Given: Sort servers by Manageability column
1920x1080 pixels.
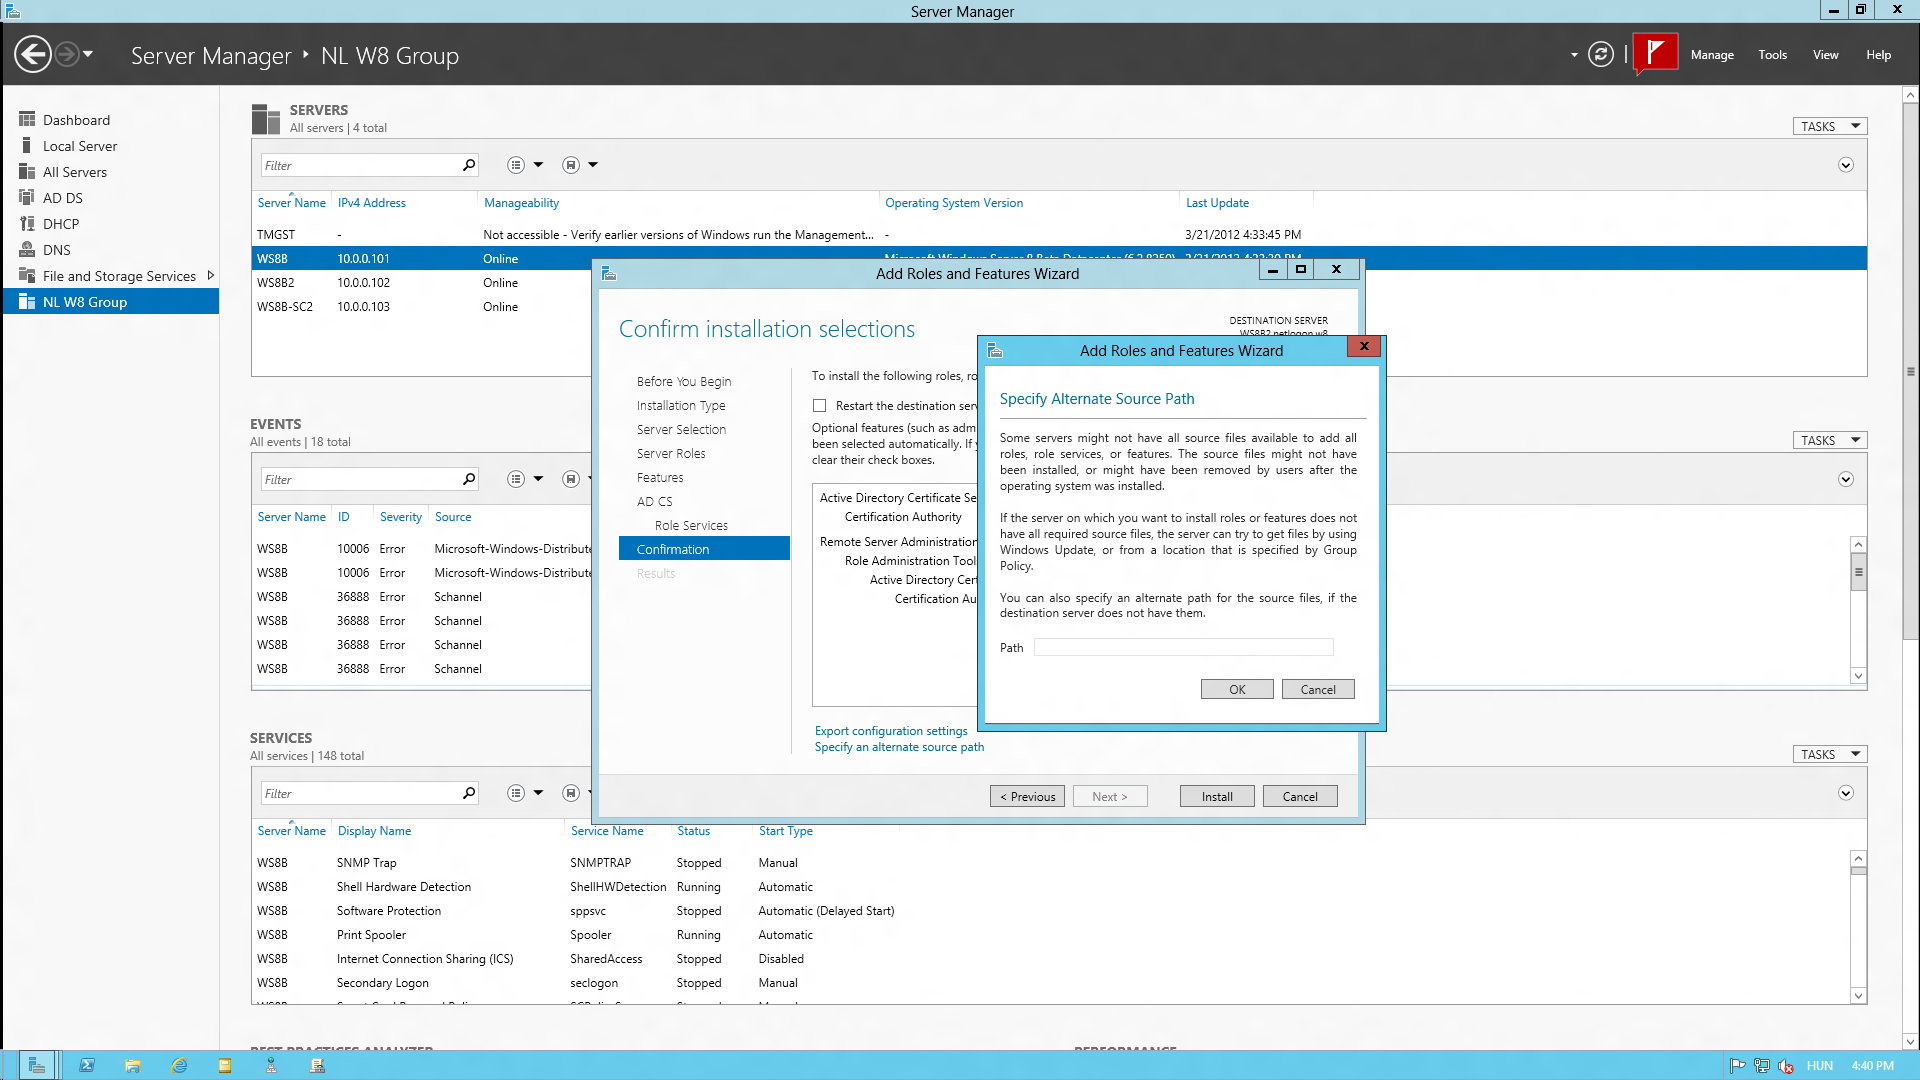Looking at the screenshot, I should tap(521, 203).
